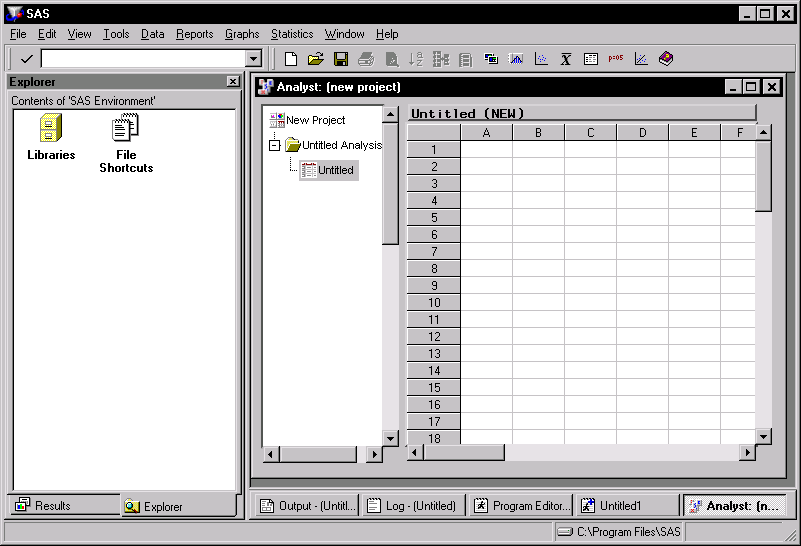Click the Program Editor window button
Viewport: 801px width, 546px height.
521,506
